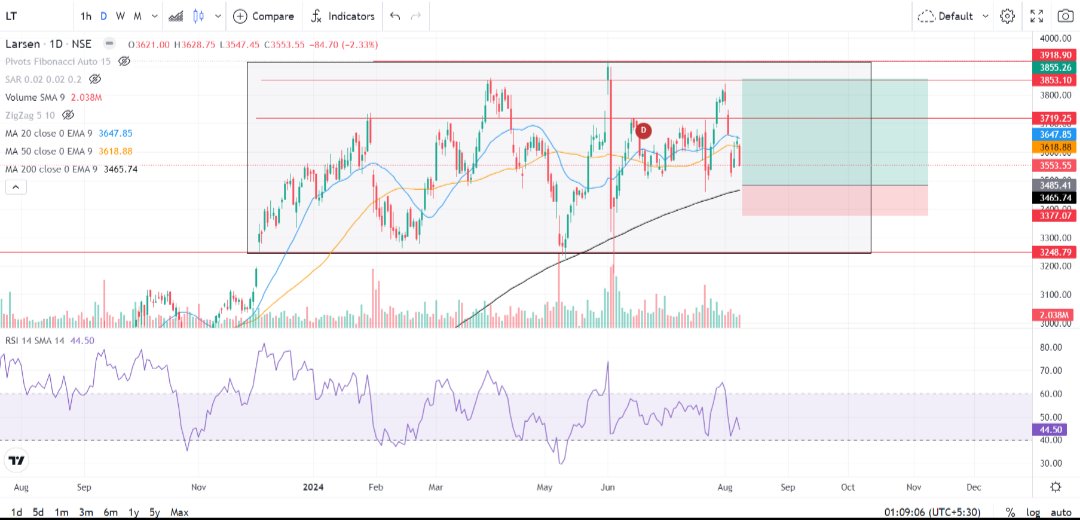Set range to 1m
The height and width of the screenshot is (520, 1080).
click(61, 512)
